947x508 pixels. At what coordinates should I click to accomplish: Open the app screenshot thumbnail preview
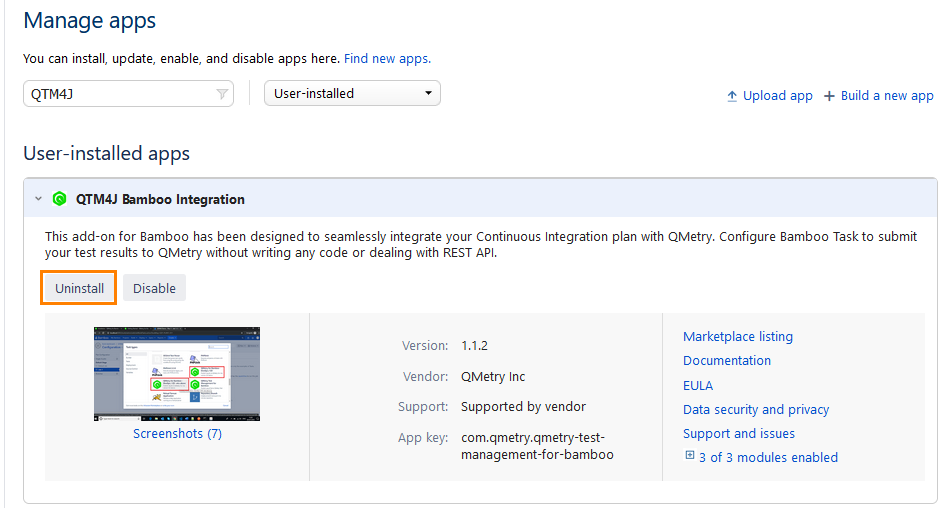pos(177,373)
